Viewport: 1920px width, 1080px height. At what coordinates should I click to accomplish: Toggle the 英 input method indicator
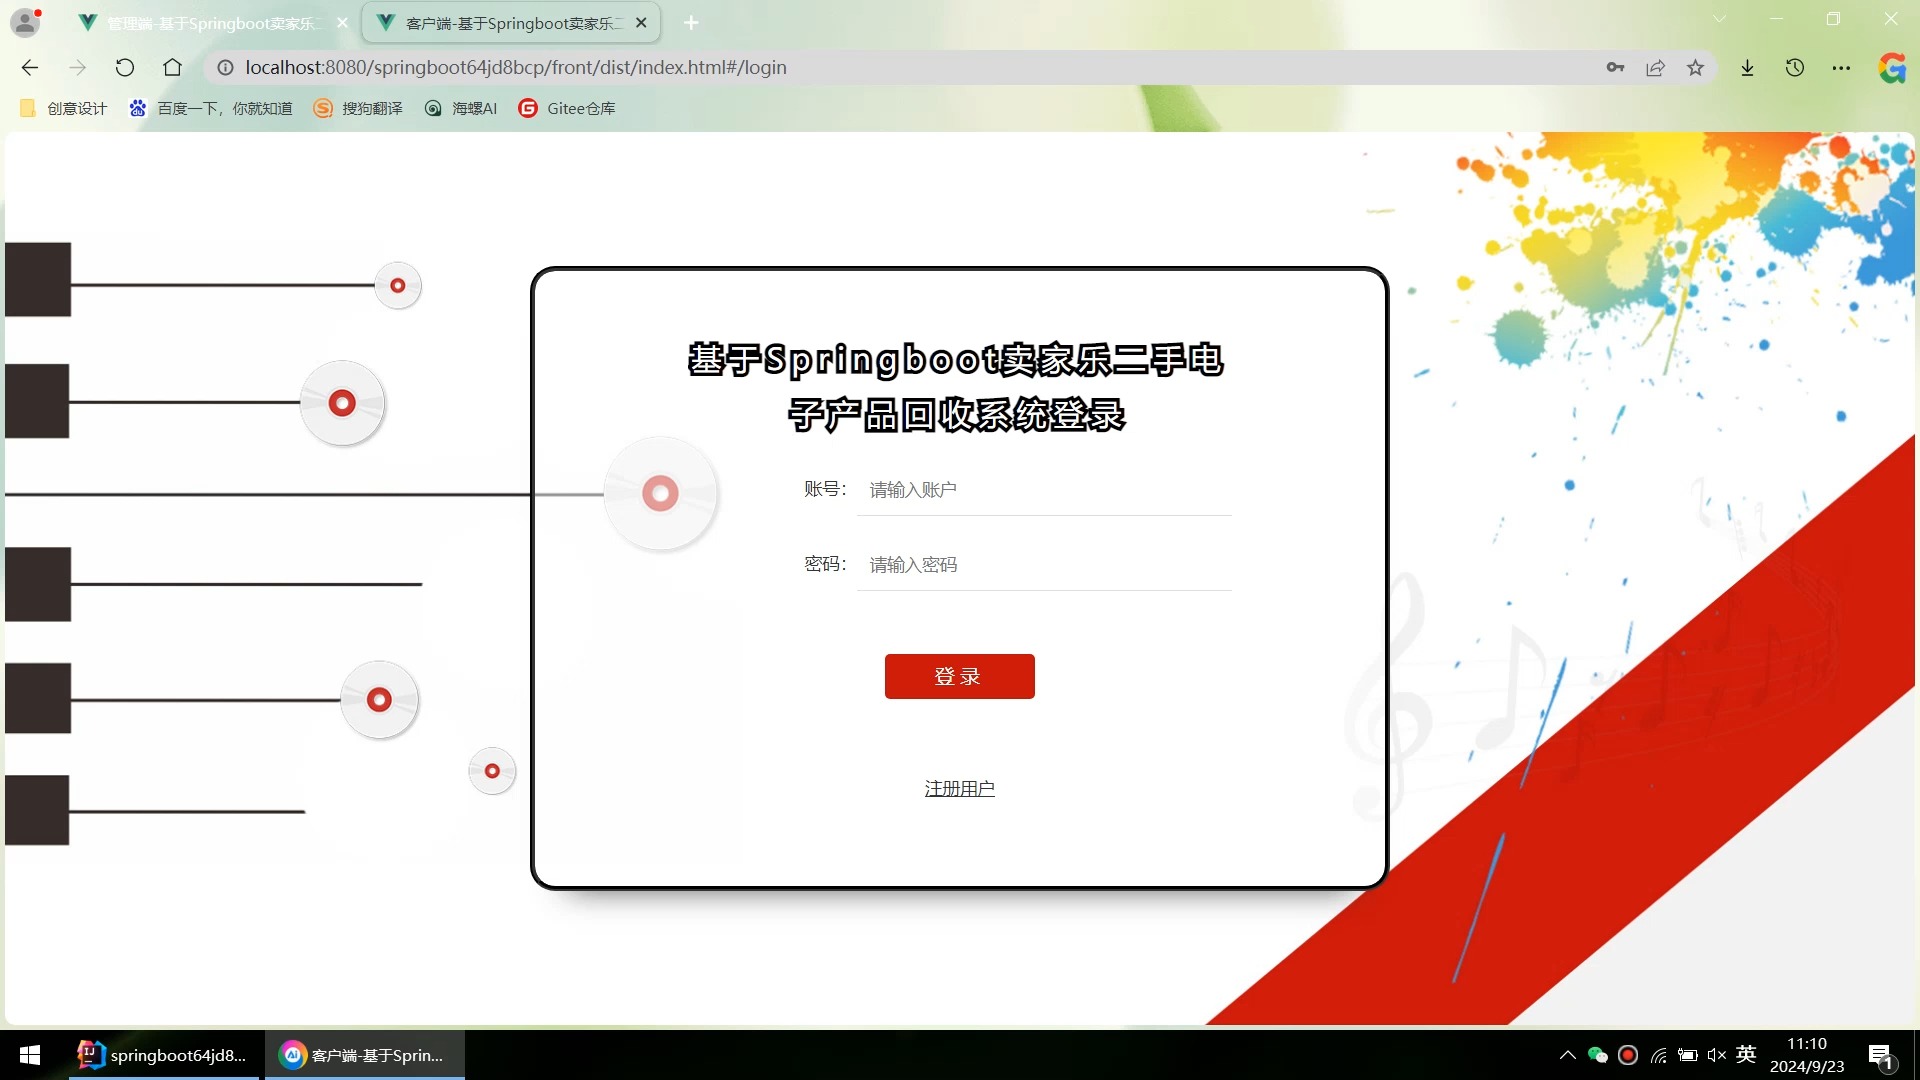tap(1747, 1054)
